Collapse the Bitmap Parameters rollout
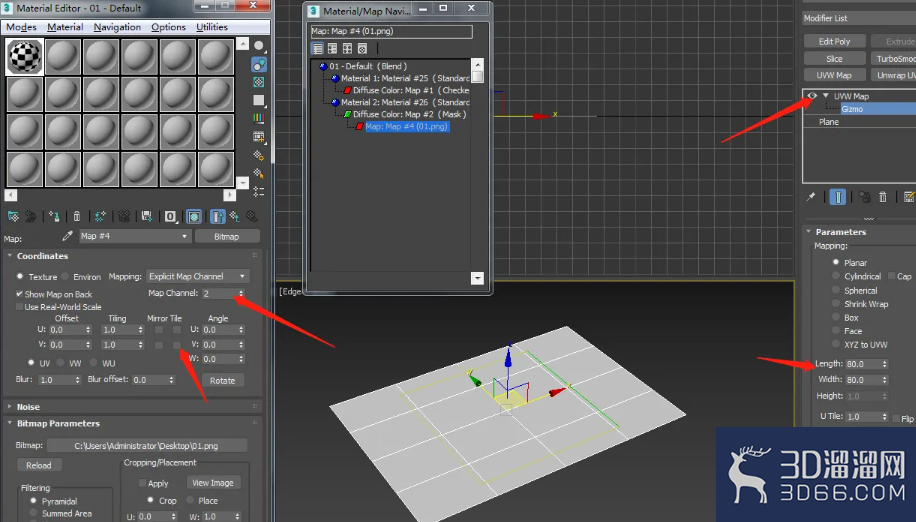This screenshot has height=522, width=916. click(x=10, y=423)
